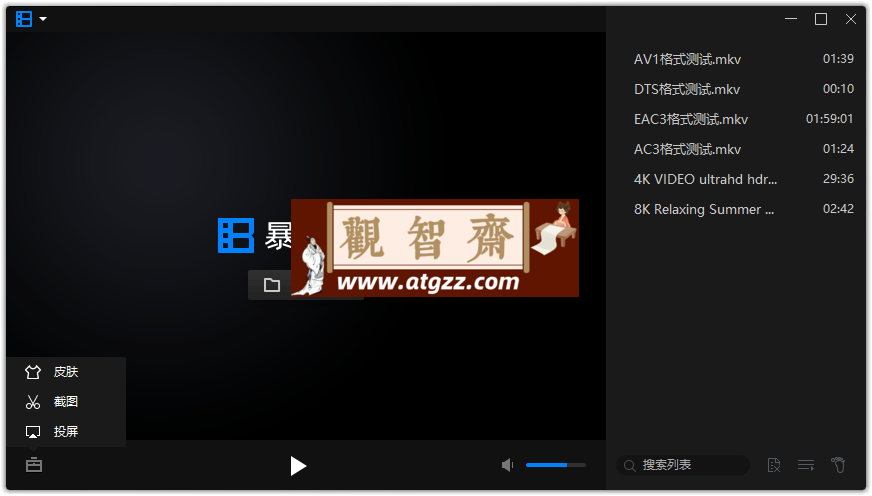872x496 pixels.
Task: Select 截图 screenshot option
Action: (66, 401)
